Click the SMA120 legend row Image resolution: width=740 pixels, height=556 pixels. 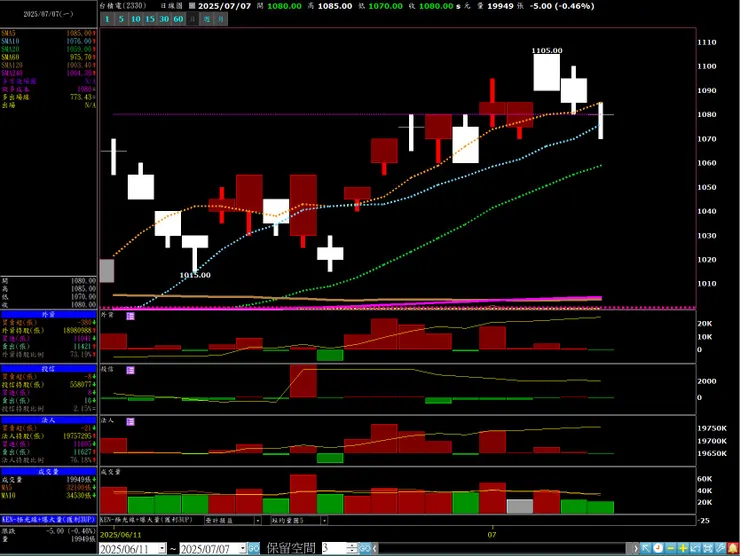[49, 65]
